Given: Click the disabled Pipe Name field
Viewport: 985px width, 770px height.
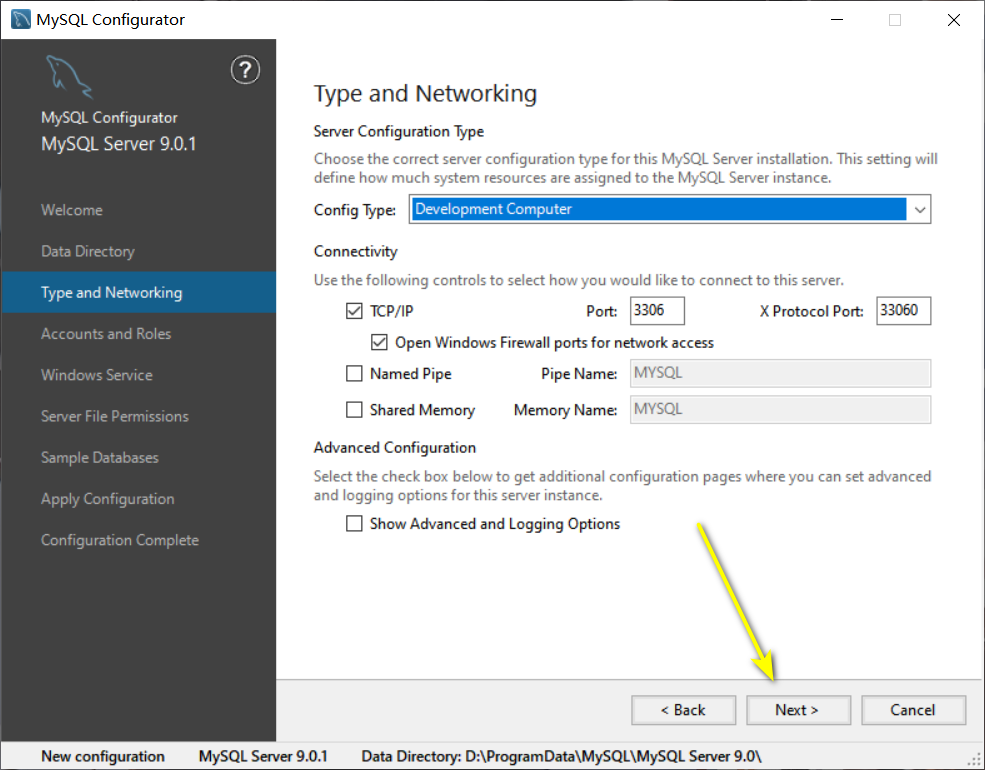Looking at the screenshot, I should coord(780,373).
